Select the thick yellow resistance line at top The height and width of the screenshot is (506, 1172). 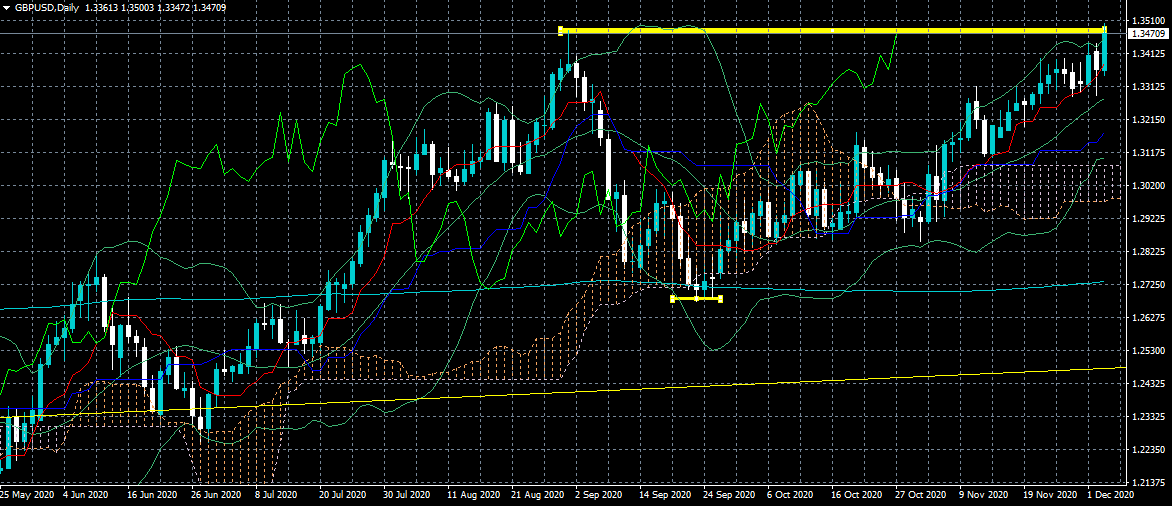pos(832,31)
